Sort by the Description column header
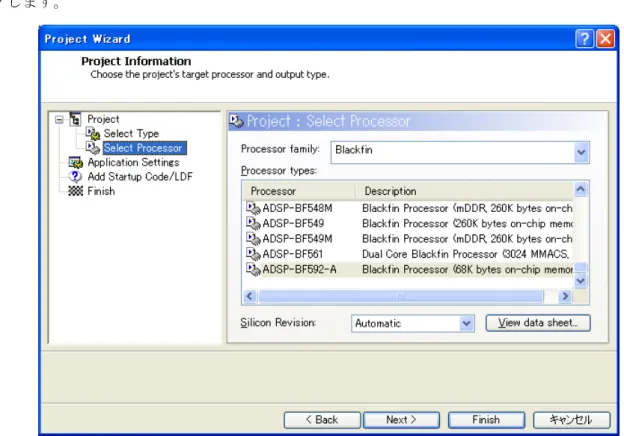Image resolution: width=624 pixels, height=436 pixels. (x=464, y=191)
